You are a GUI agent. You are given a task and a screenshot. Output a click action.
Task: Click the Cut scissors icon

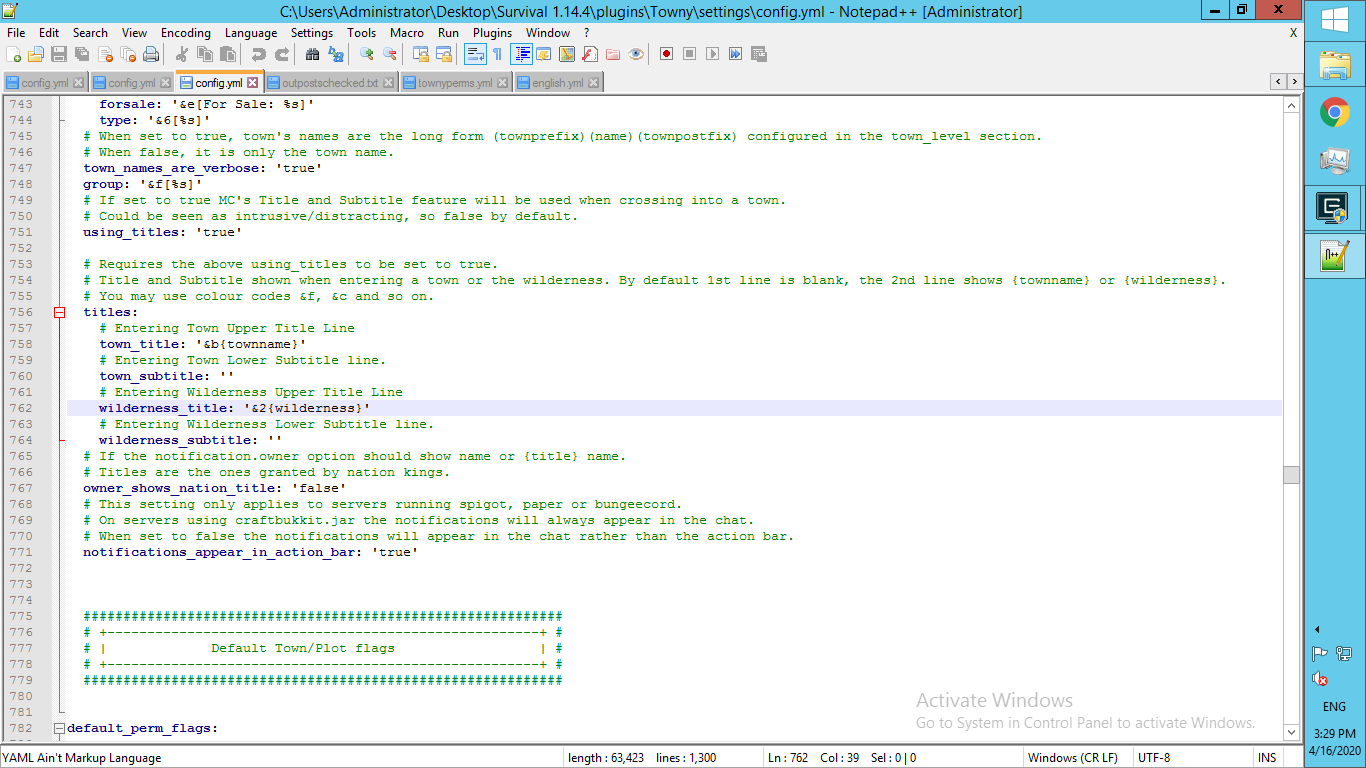pyautogui.click(x=182, y=54)
